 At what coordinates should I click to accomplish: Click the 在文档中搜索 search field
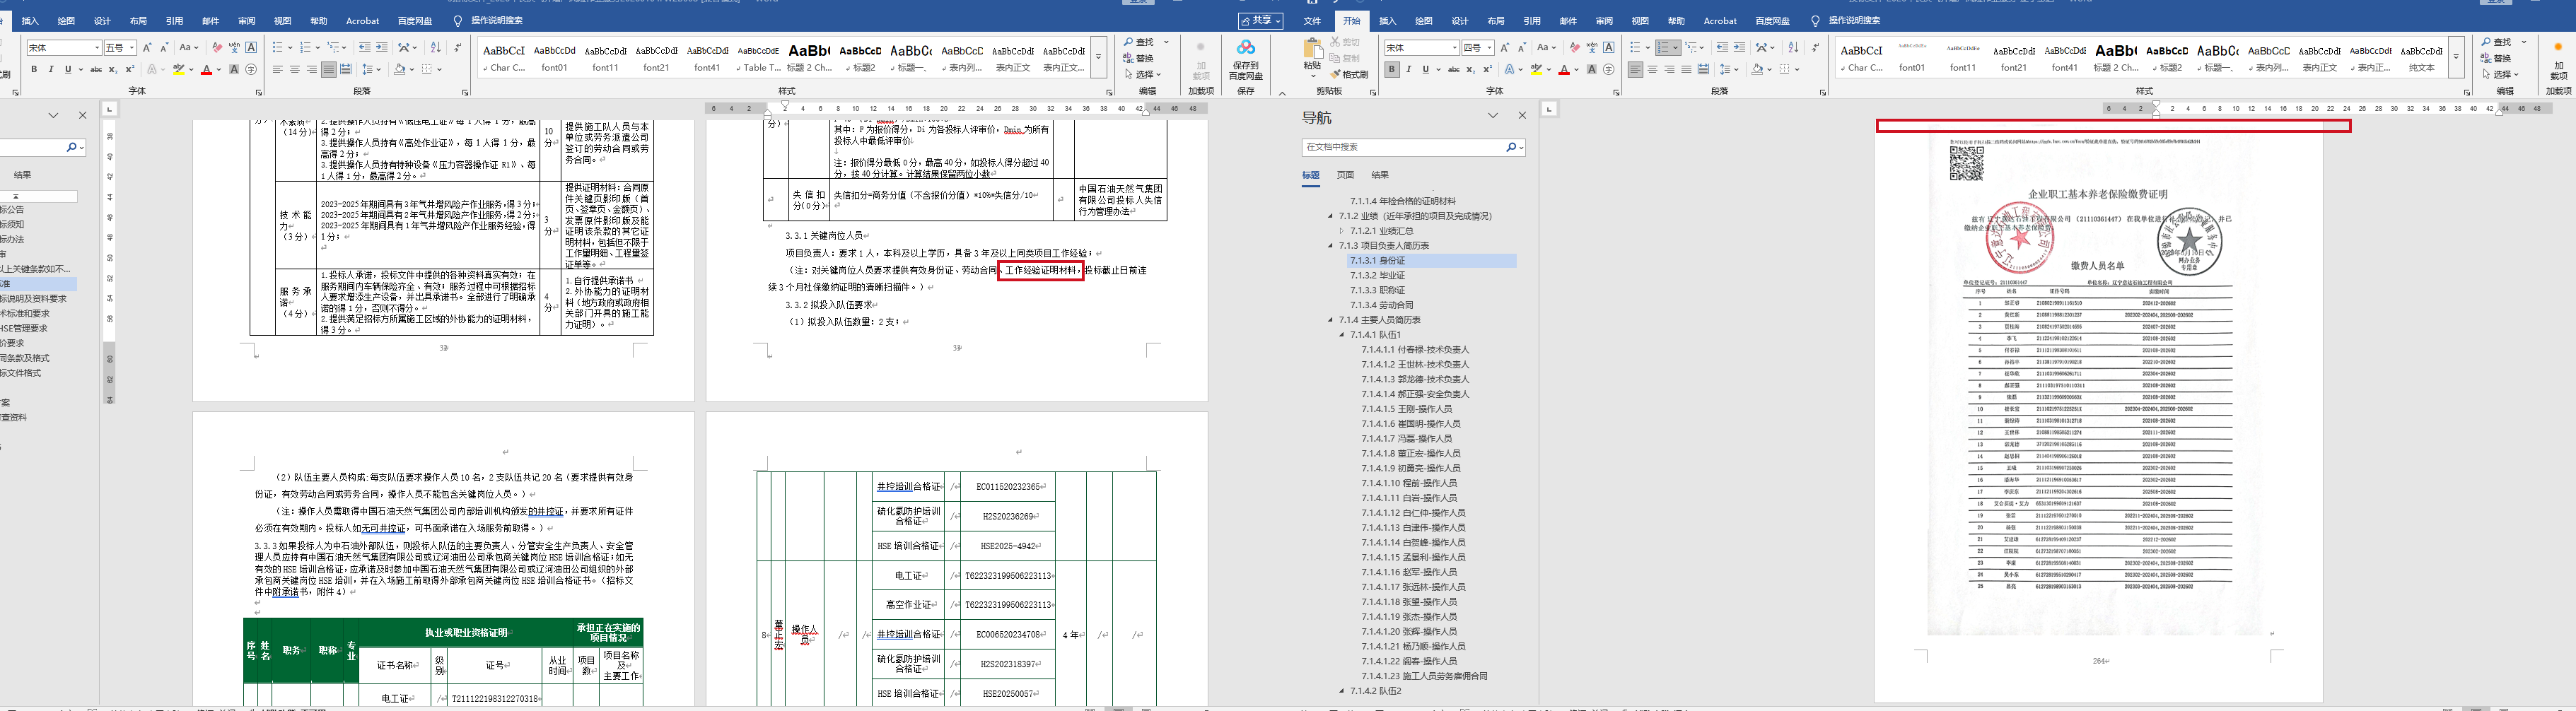point(1400,147)
